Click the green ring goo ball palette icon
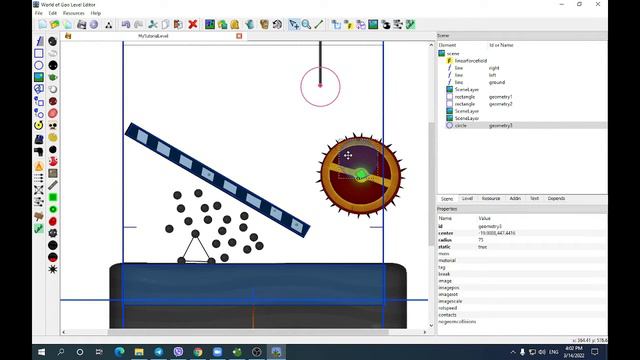The height and width of the screenshot is (360, 640). [x=53, y=209]
